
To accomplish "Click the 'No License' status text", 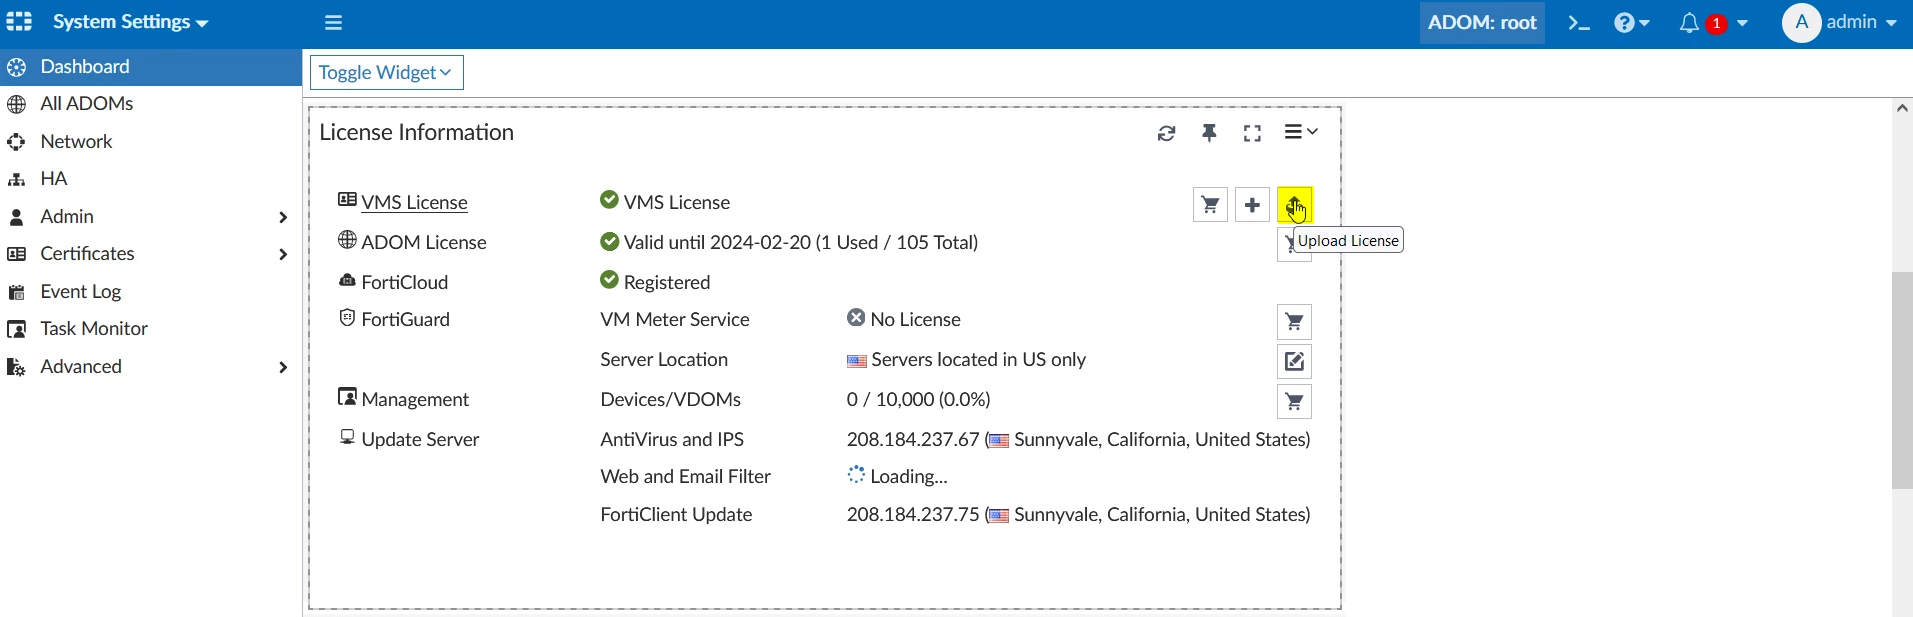I will 915,320.
